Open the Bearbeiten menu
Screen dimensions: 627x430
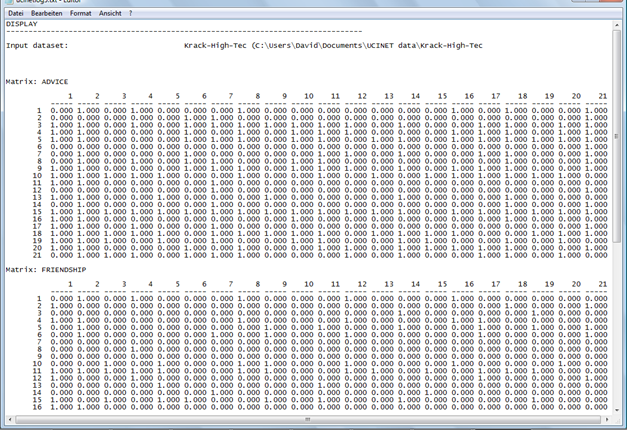pyautogui.click(x=46, y=13)
